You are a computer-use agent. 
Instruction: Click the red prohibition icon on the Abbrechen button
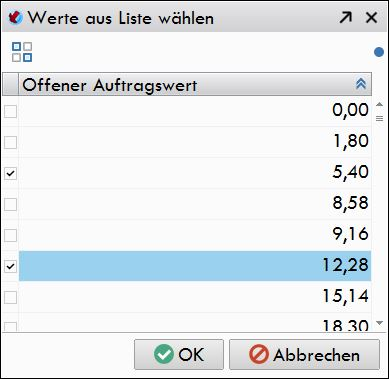[258, 354]
